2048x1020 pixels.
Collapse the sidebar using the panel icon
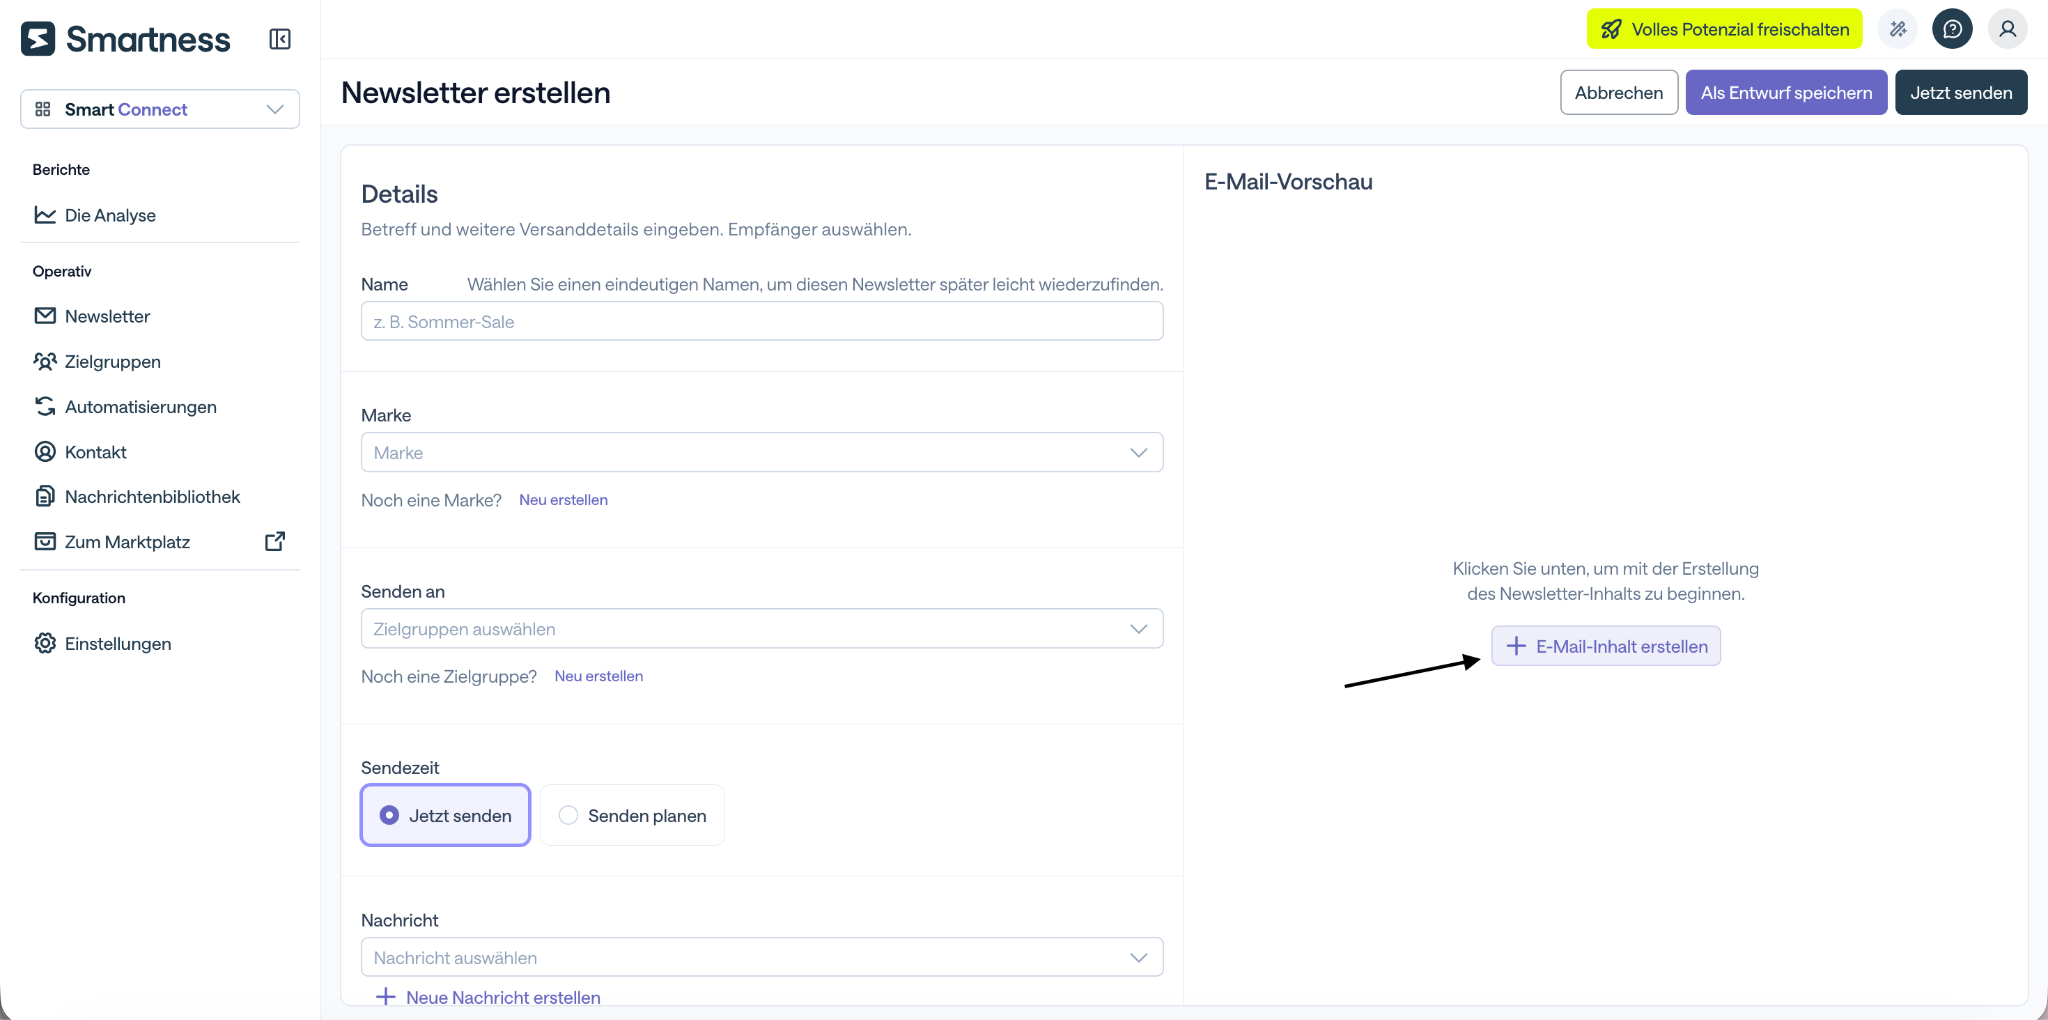(280, 39)
